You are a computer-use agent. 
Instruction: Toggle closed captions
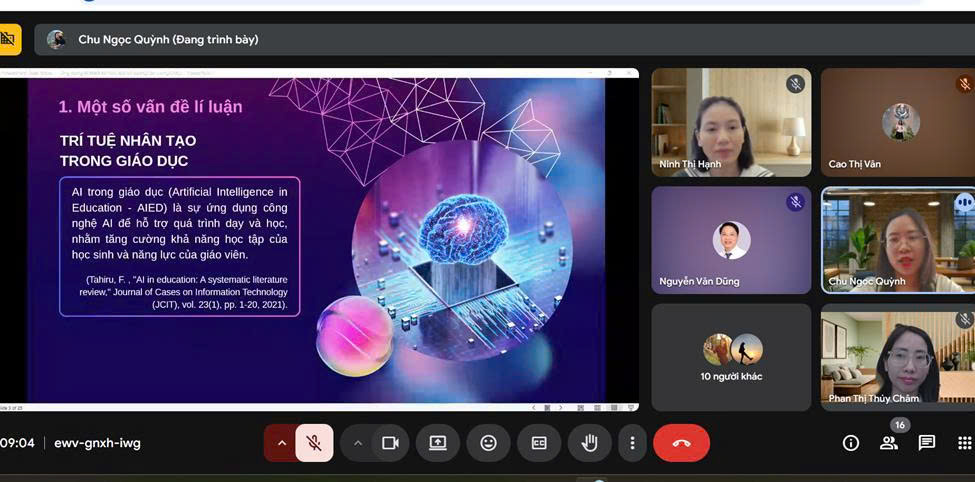point(539,443)
